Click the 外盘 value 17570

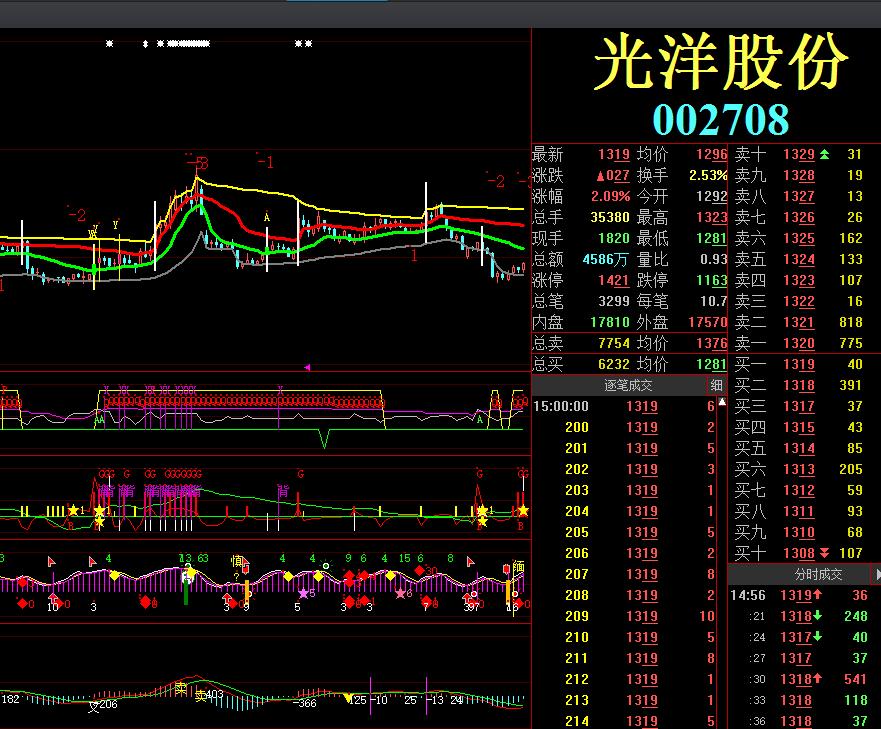coord(707,323)
